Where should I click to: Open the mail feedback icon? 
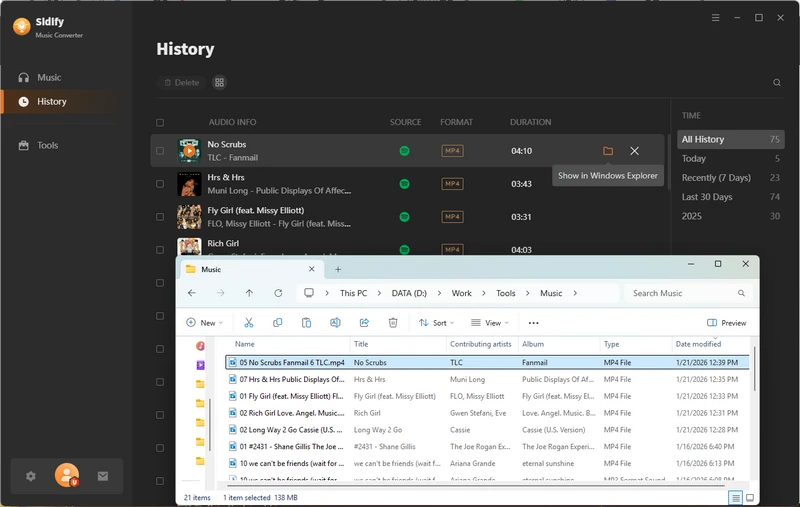tap(103, 476)
